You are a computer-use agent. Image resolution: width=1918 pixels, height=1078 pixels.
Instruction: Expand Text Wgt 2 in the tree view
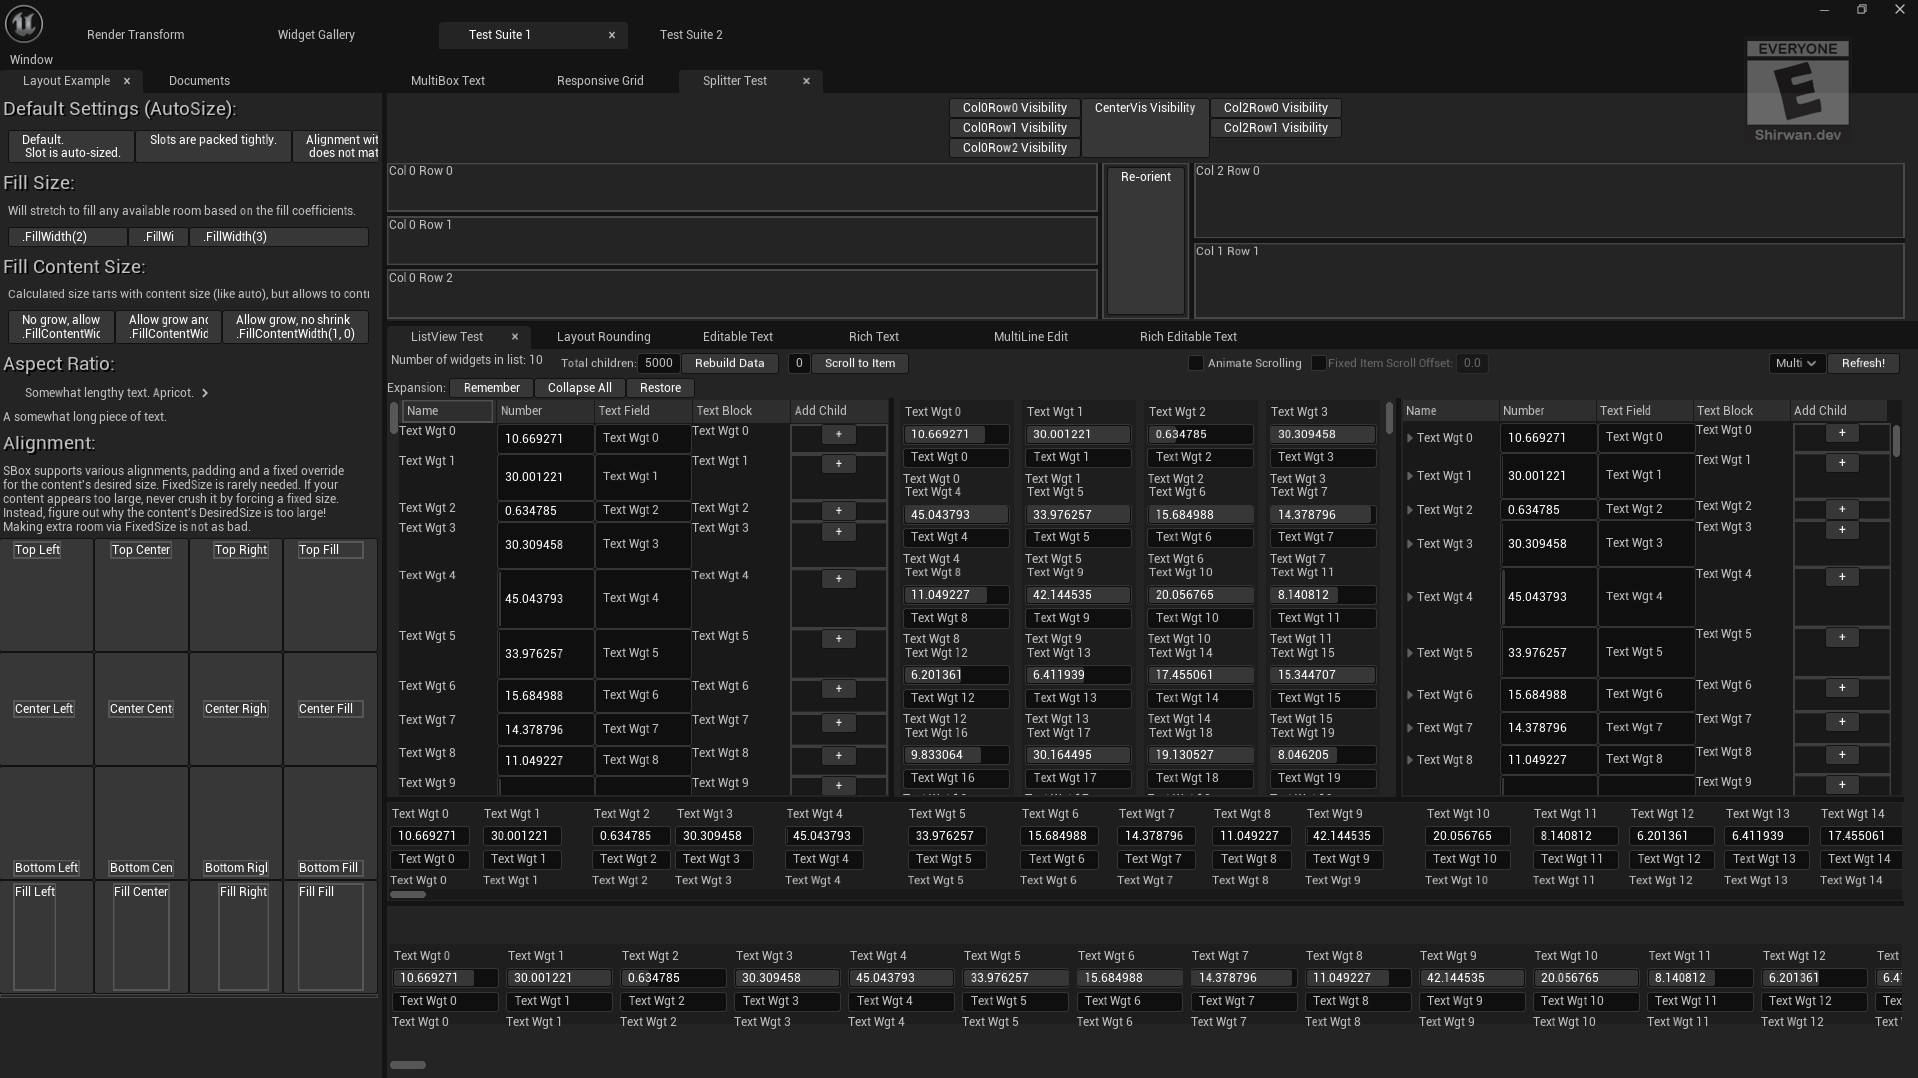click(1410, 510)
